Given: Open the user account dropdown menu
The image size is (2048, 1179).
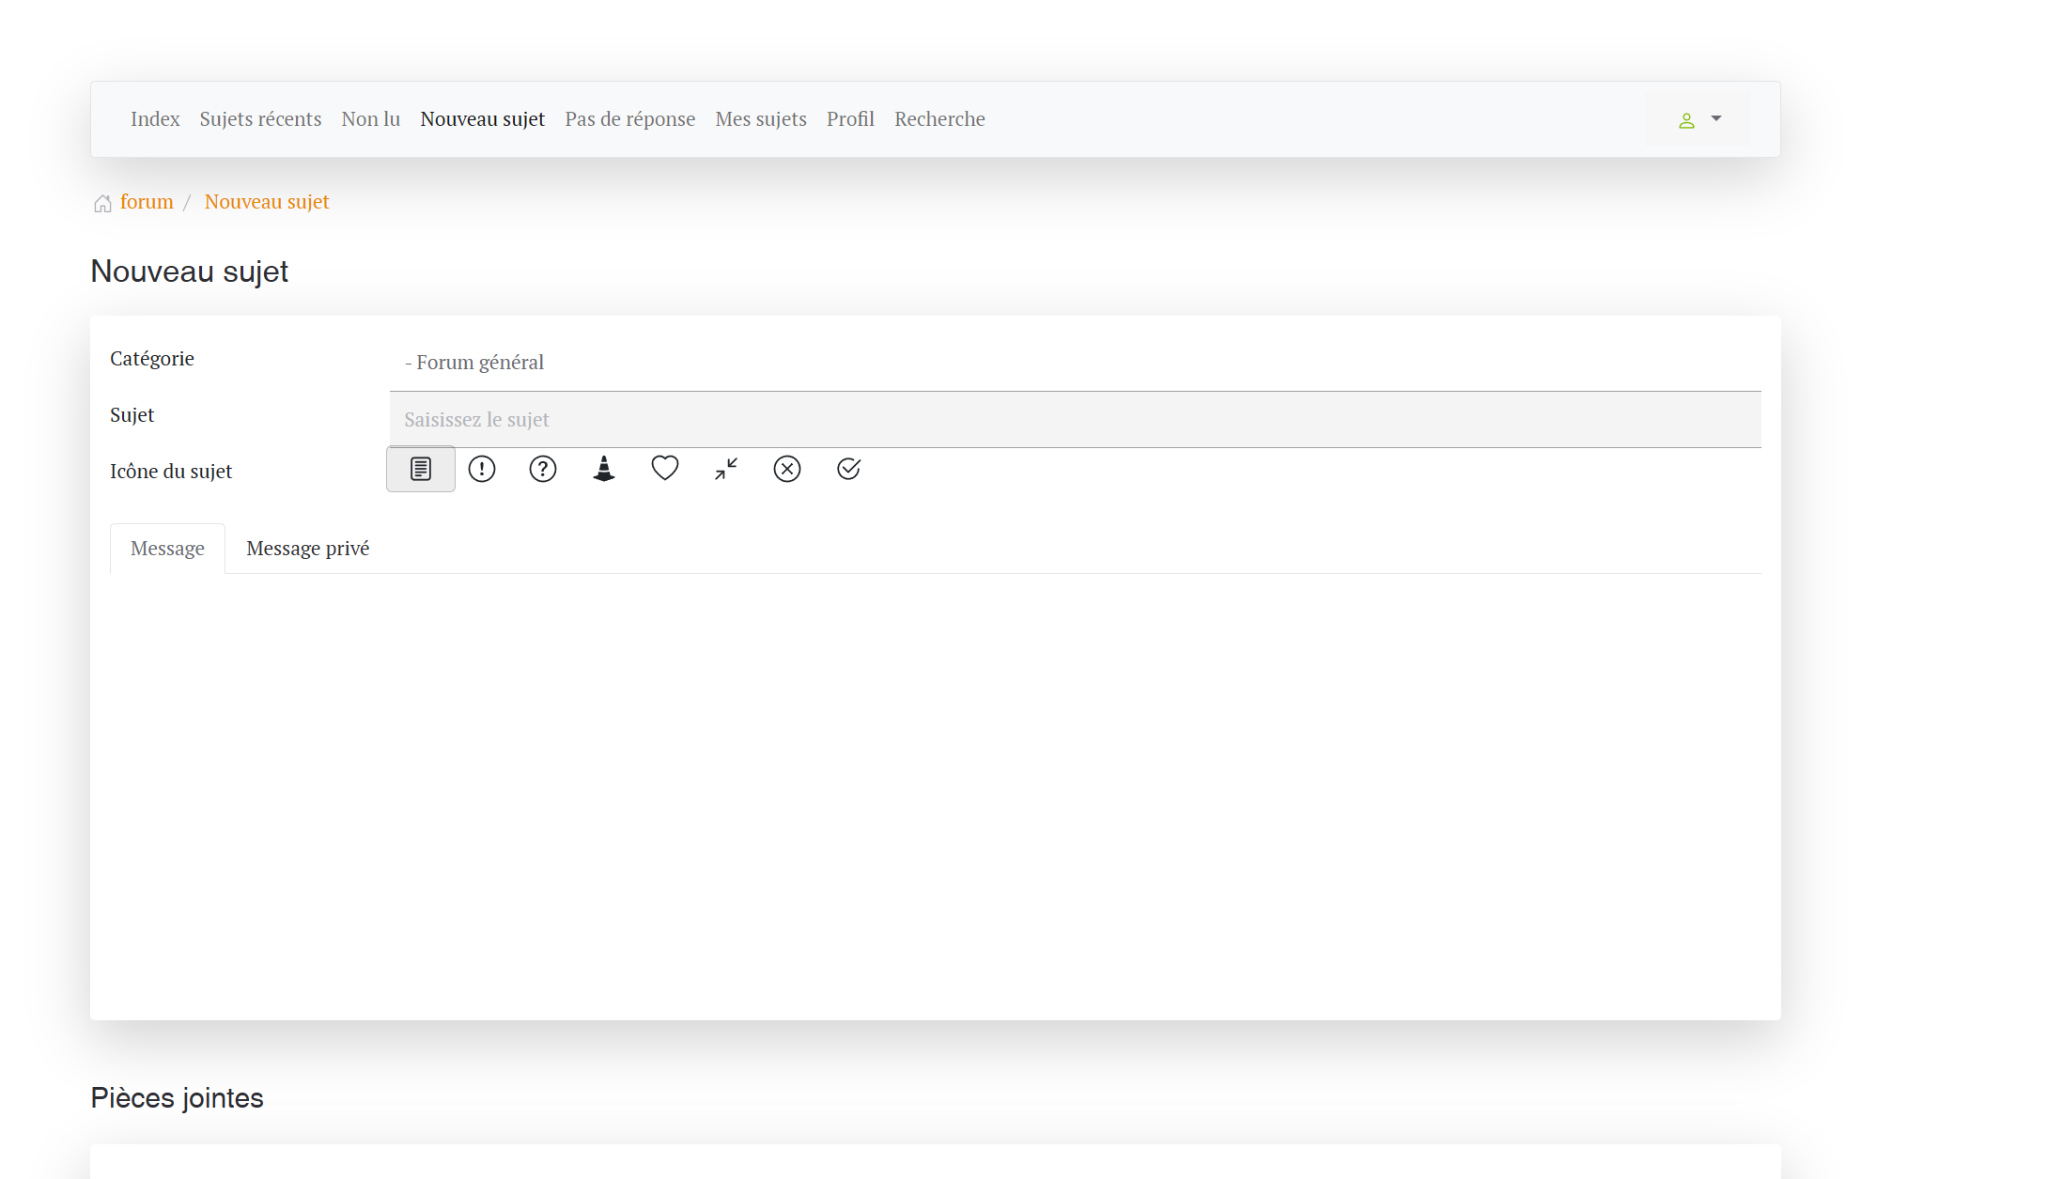Looking at the screenshot, I should tap(1699, 120).
